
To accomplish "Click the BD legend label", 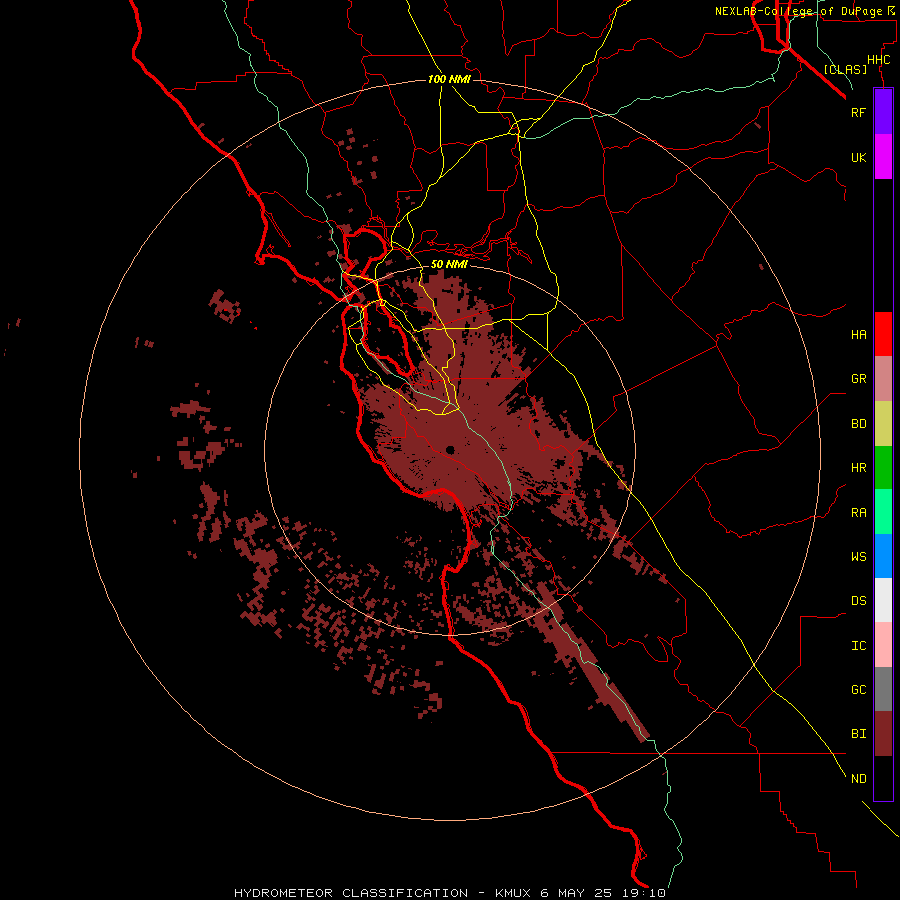I will click(858, 424).
